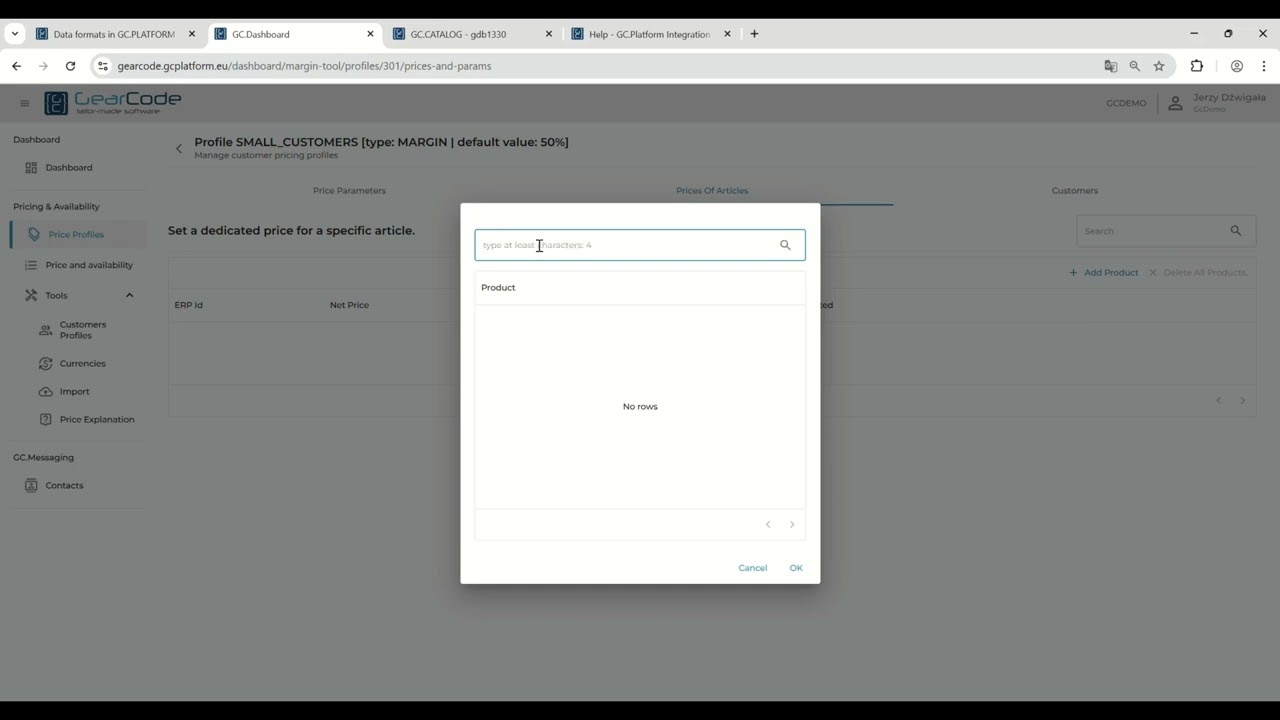
Task: Go to next page in product dialog
Action: 792,524
